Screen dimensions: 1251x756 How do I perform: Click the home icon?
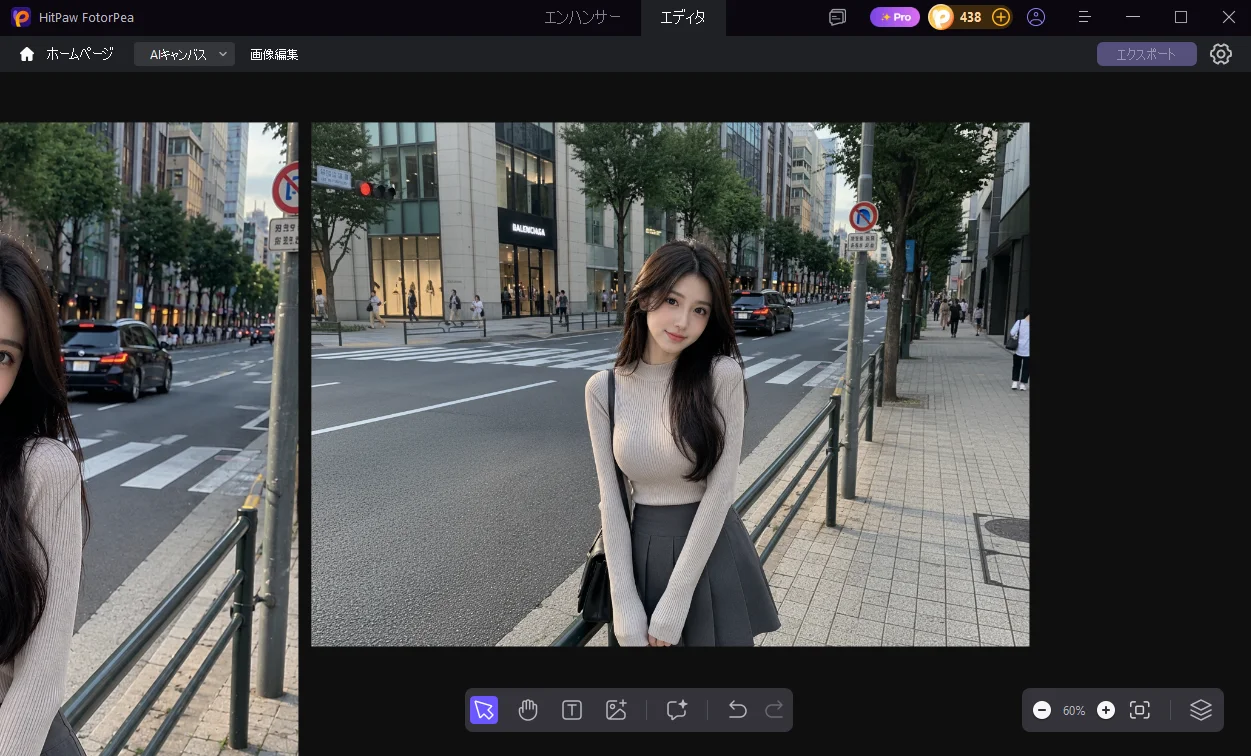(x=27, y=54)
